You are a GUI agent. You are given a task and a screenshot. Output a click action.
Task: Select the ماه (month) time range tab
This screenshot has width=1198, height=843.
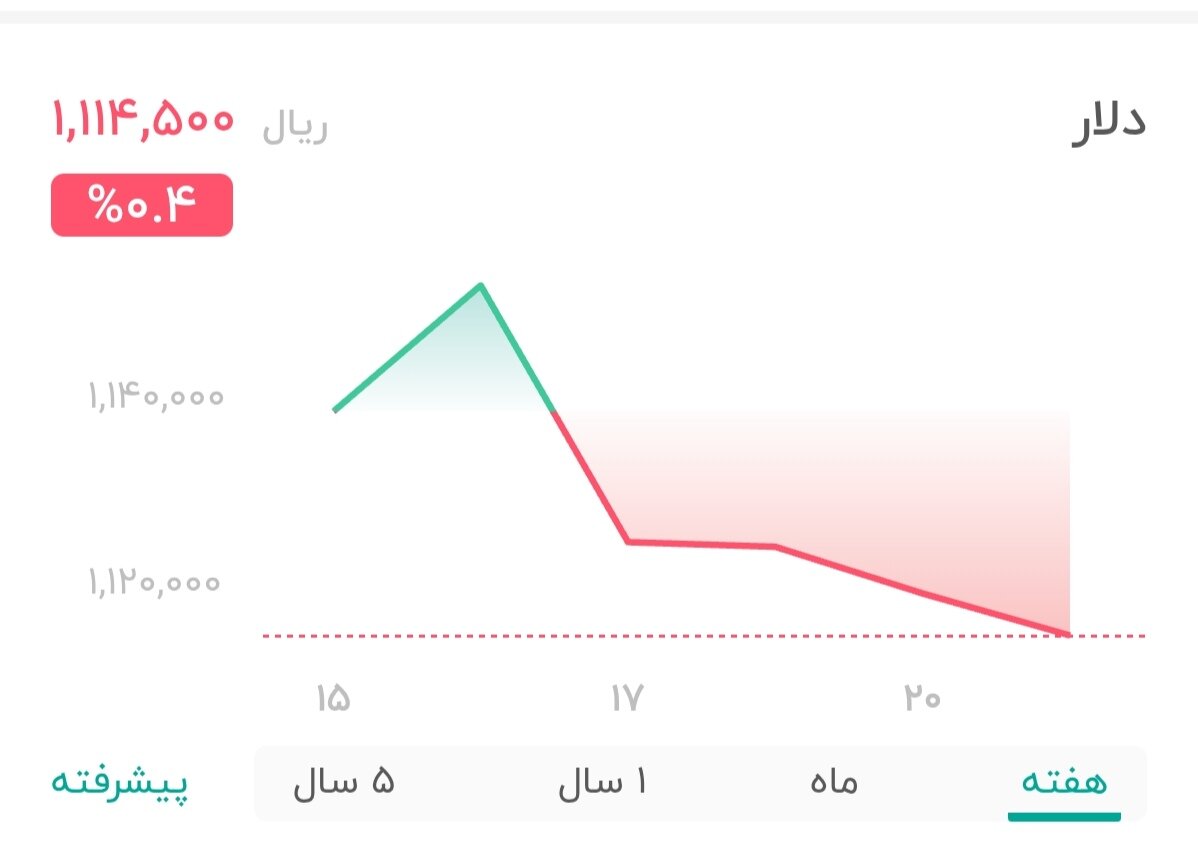tap(836, 783)
